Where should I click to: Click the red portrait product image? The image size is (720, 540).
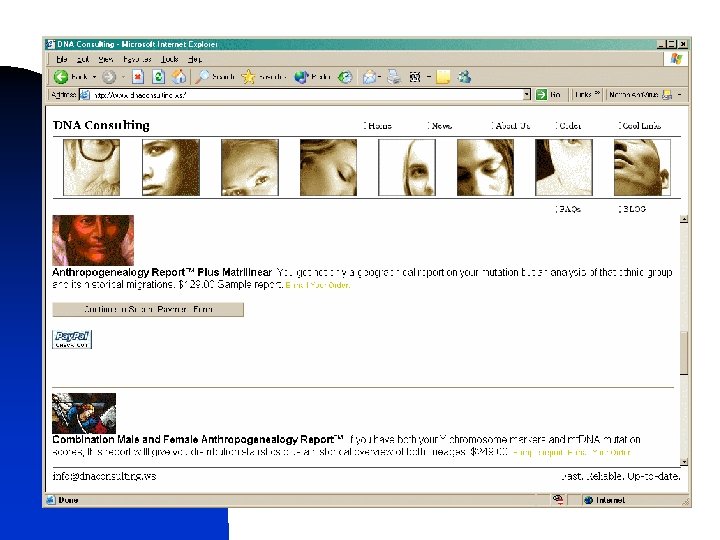[x=93, y=240]
